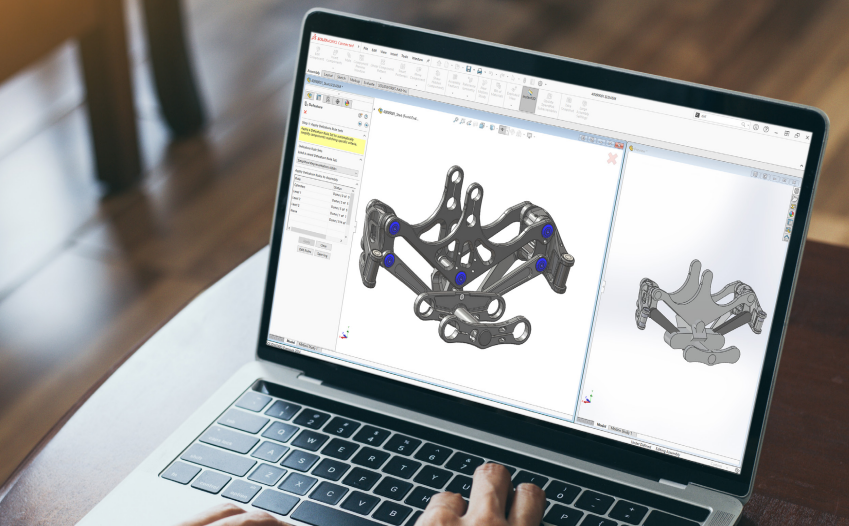This screenshot has width=849, height=526.
Task: Click the Display Style cube icon
Action: point(492,127)
